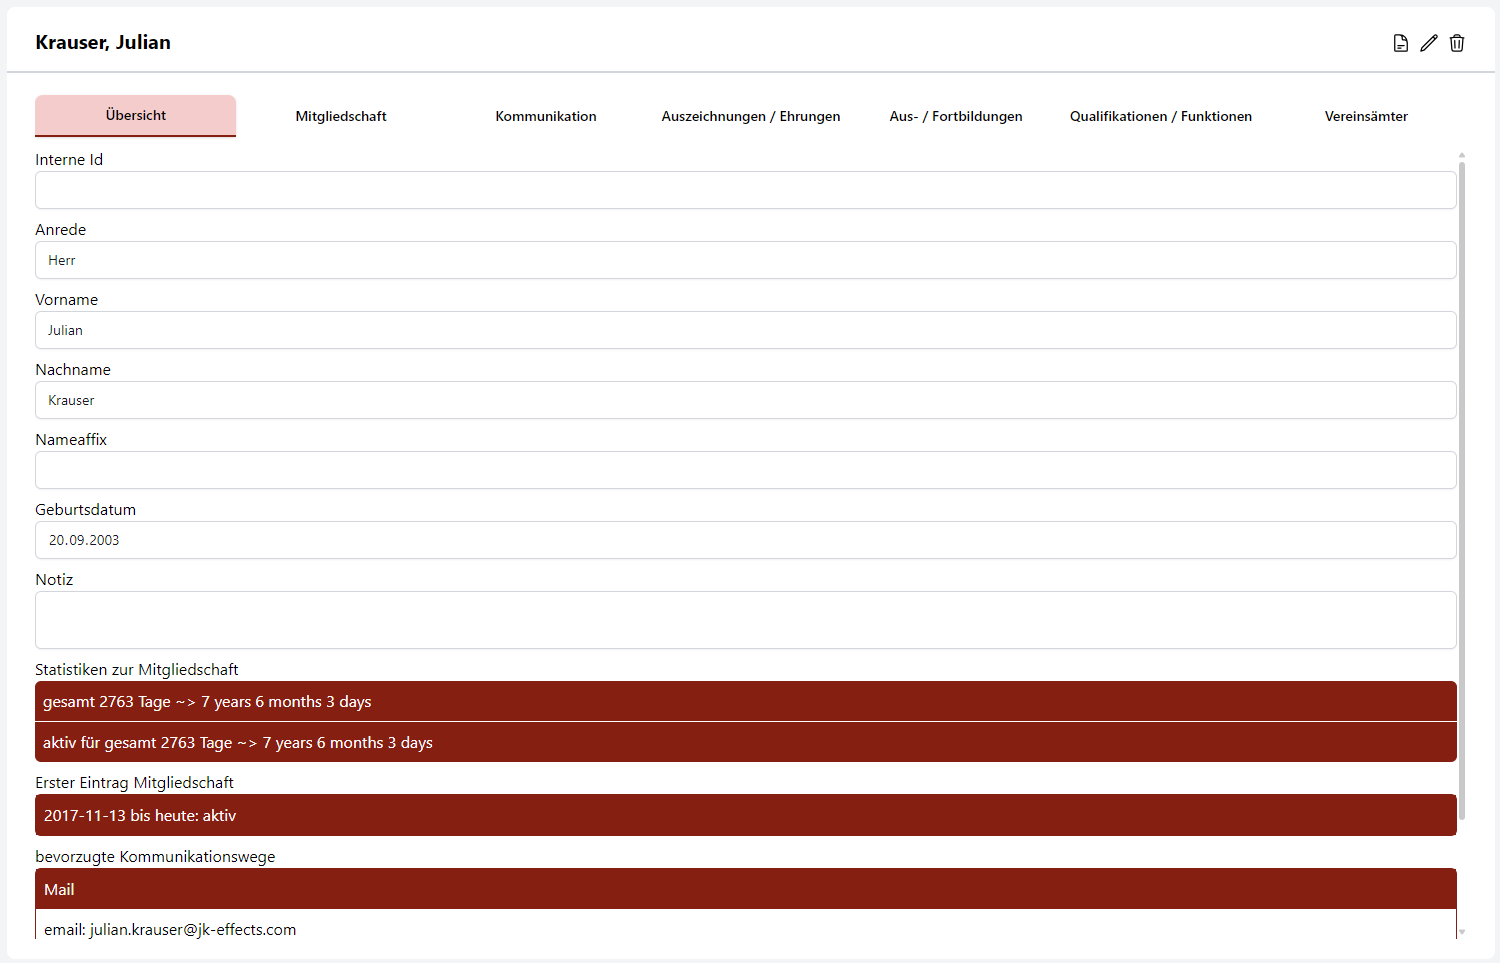This screenshot has height=963, width=1500.
Task: Click the 'bevorzugte Kommunikationswege' label
Action: (x=155, y=856)
